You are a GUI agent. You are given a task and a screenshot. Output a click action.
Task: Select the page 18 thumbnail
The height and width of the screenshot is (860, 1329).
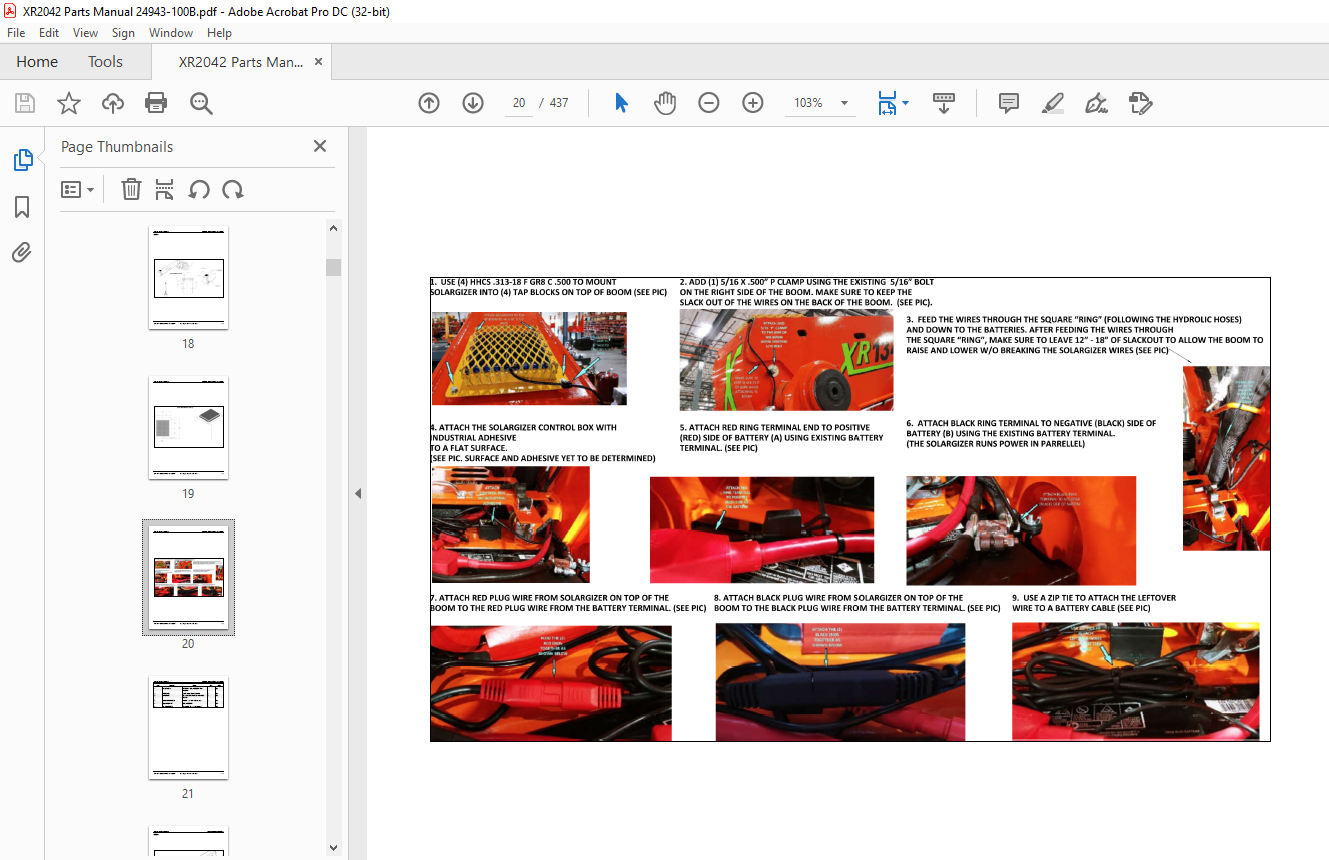188,278
